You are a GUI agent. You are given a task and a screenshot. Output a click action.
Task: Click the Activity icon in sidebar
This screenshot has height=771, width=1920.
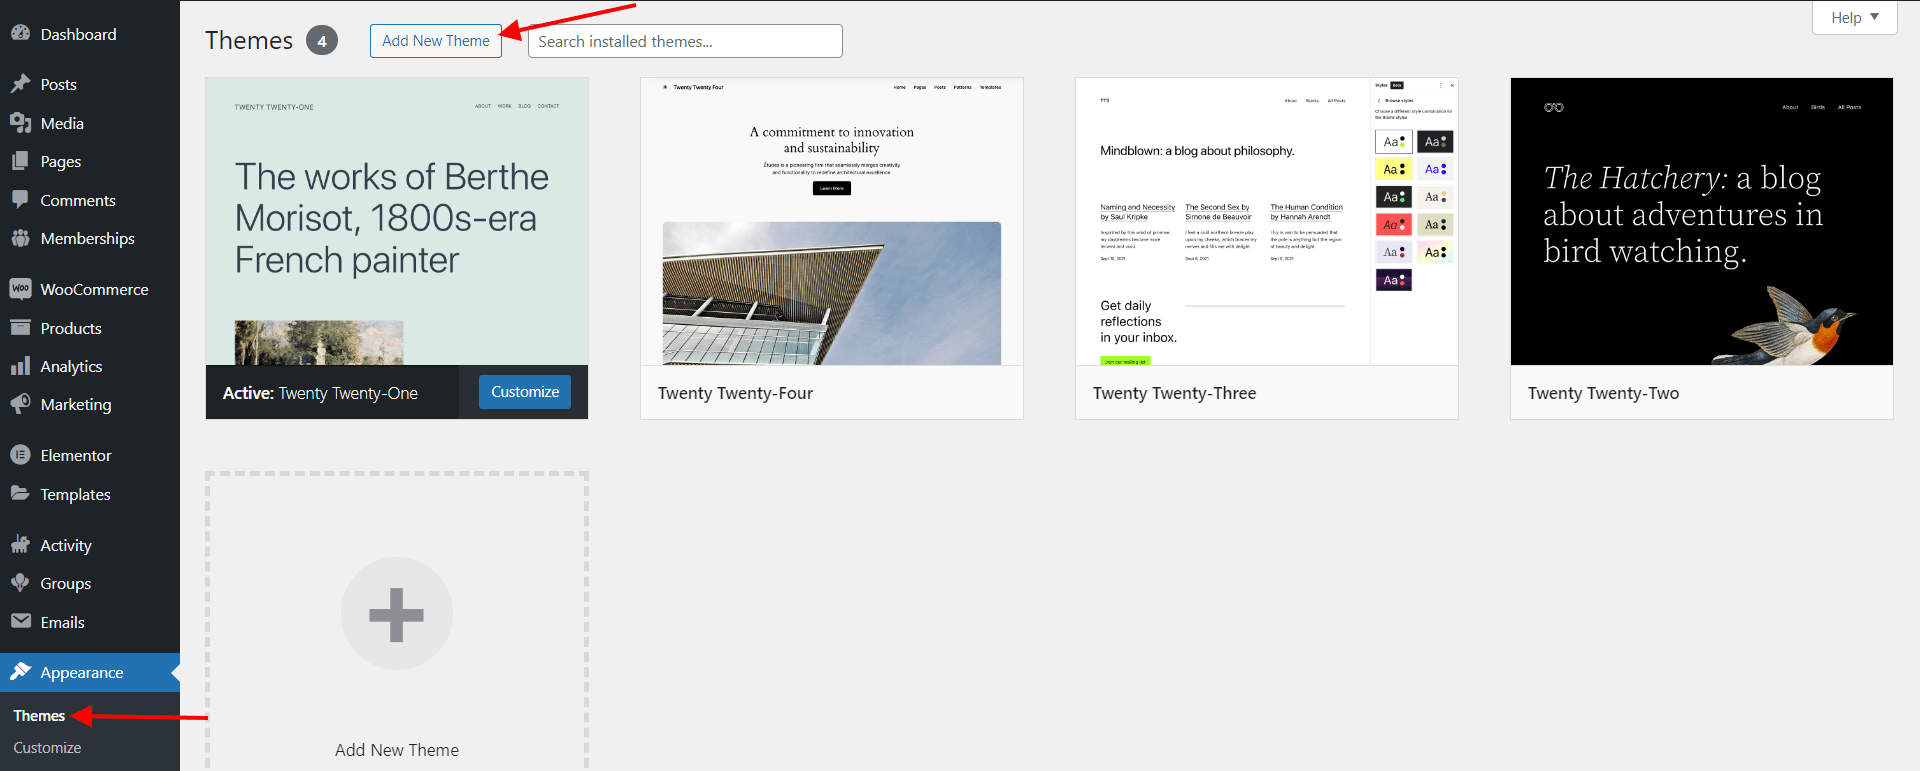tap(20, 545)
